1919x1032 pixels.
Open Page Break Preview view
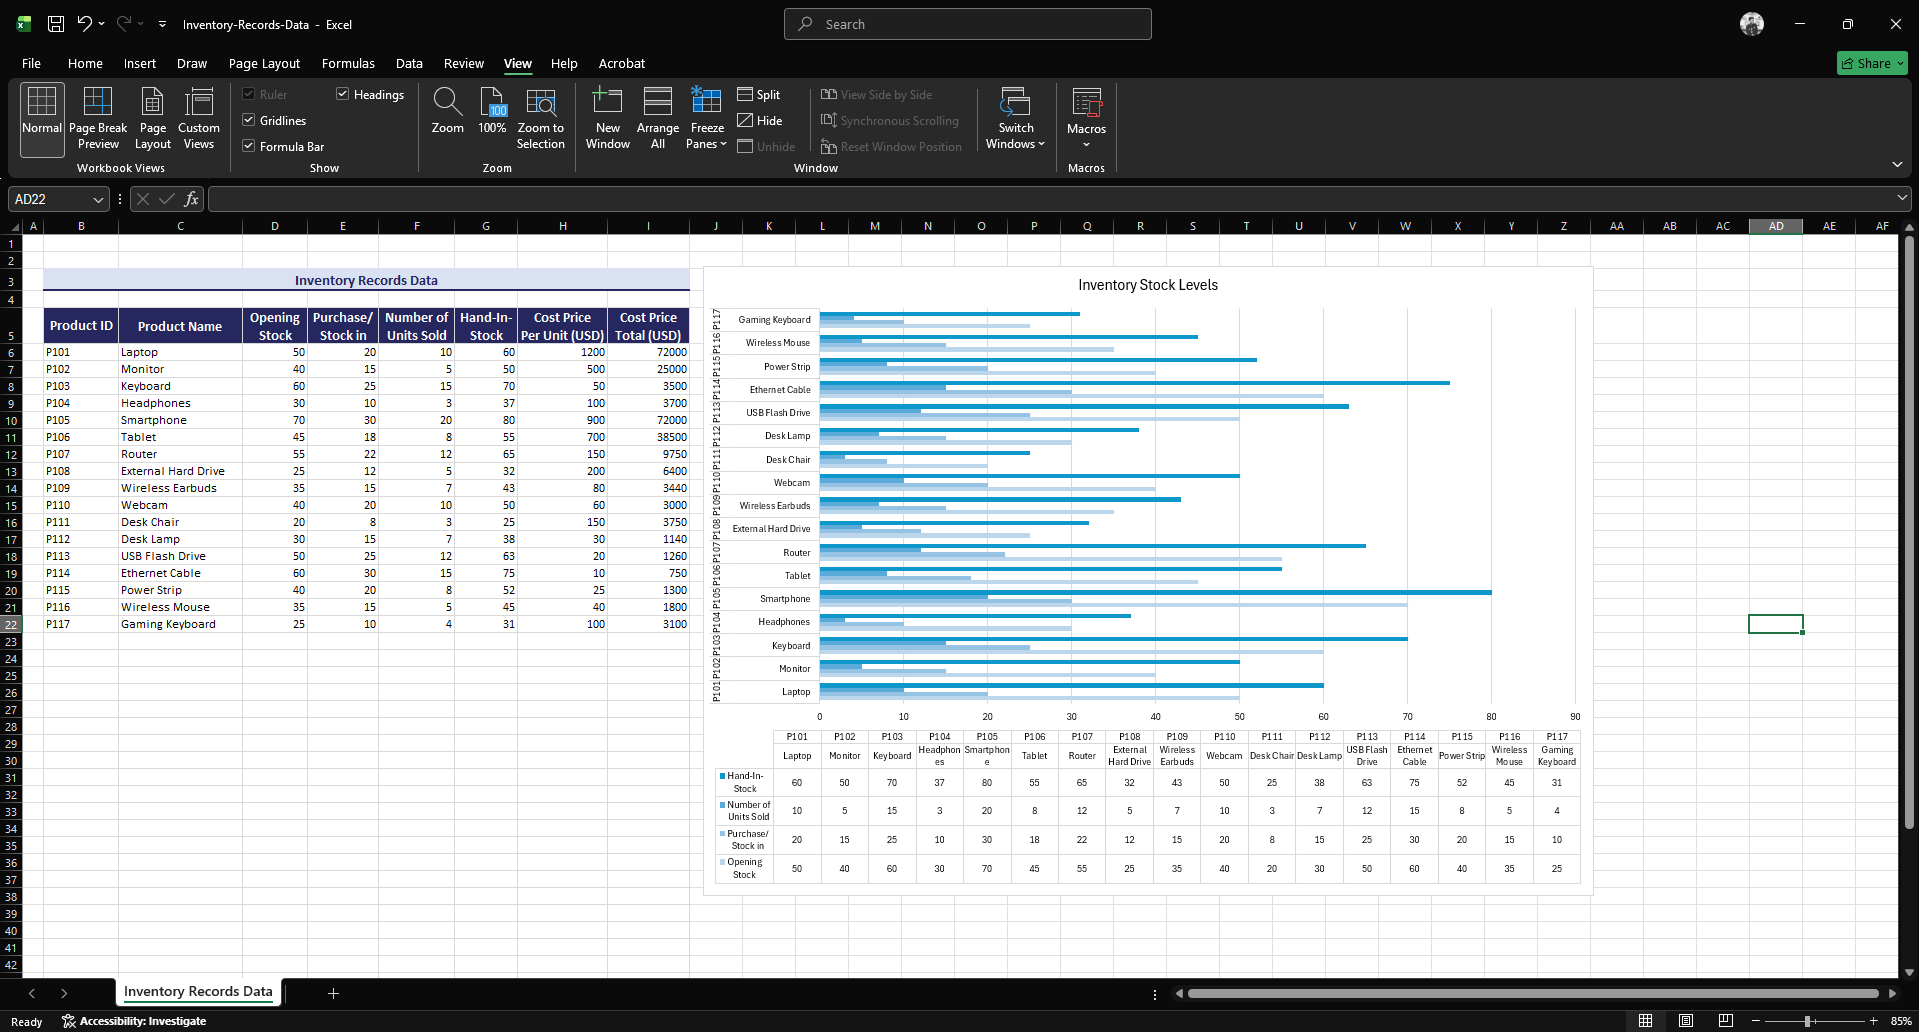pos(98,118)
